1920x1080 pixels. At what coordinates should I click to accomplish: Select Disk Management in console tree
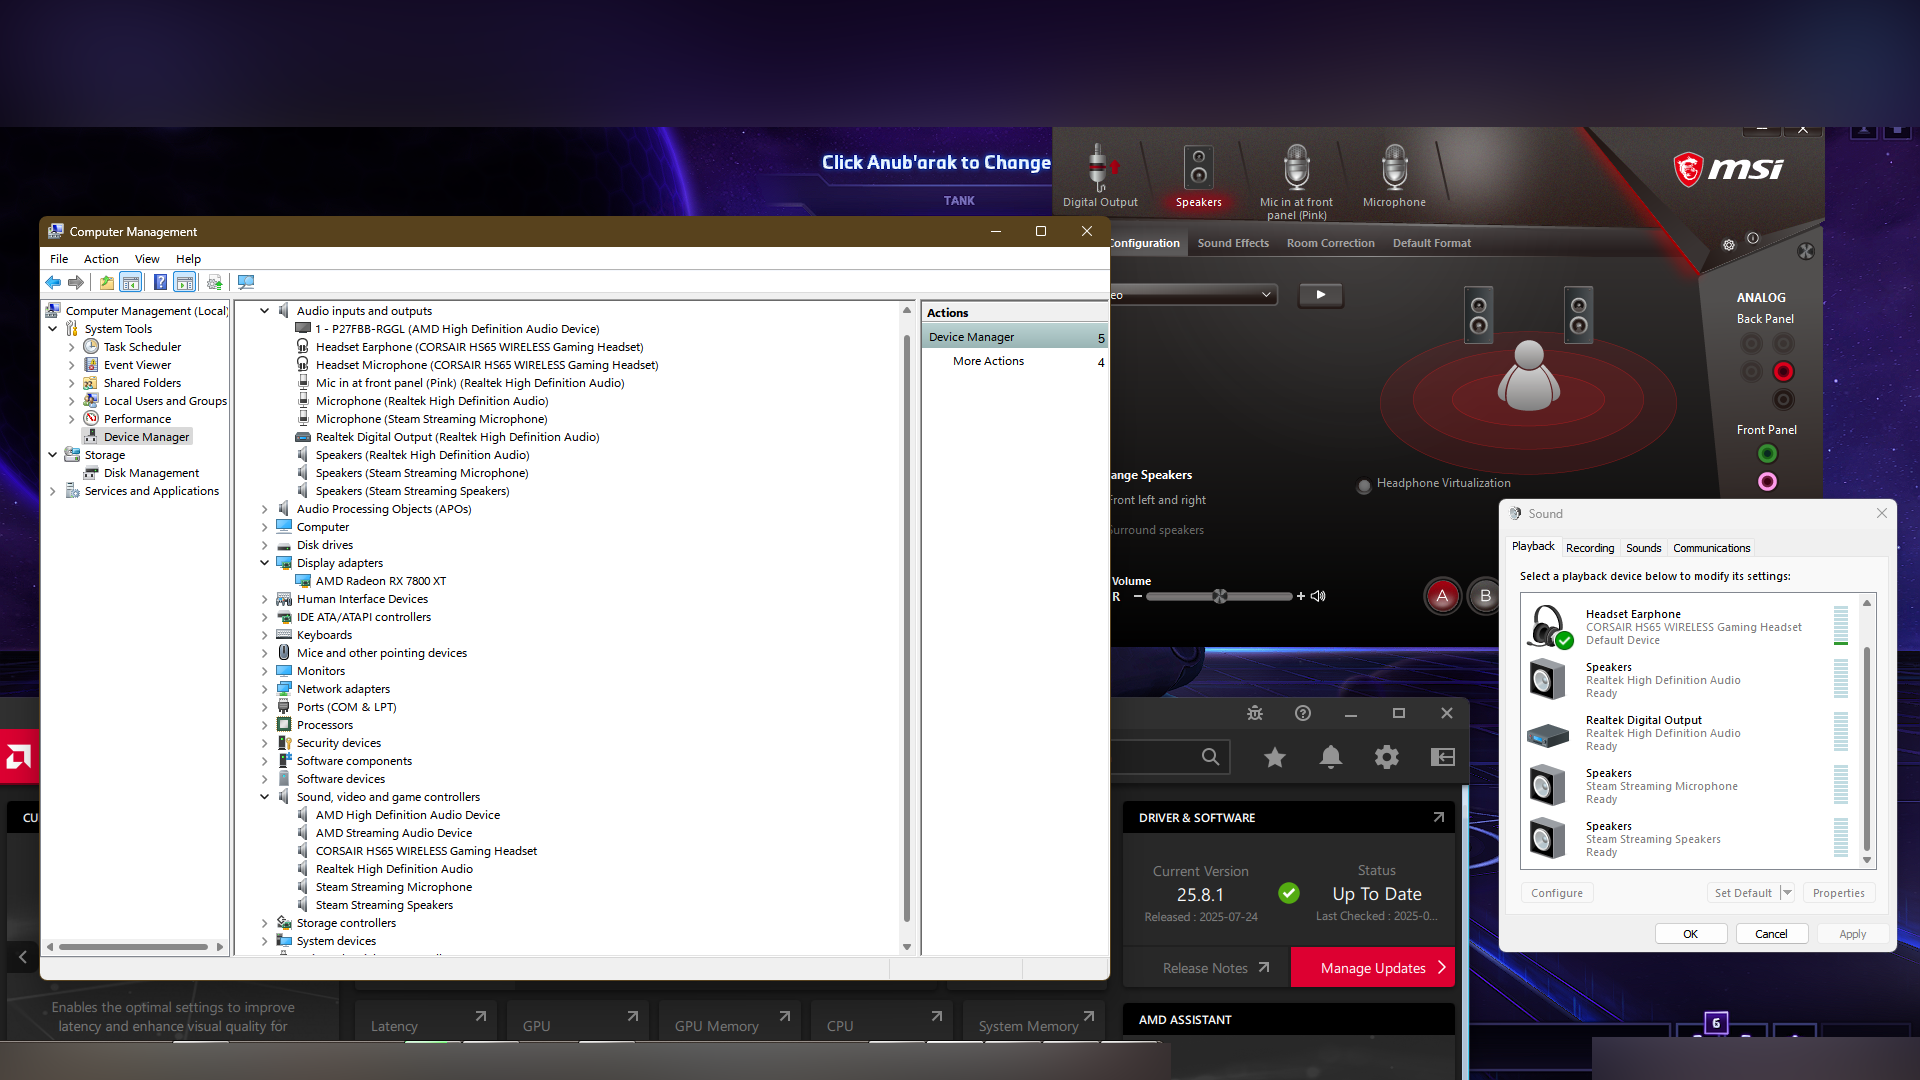click(x=151, y=473)
